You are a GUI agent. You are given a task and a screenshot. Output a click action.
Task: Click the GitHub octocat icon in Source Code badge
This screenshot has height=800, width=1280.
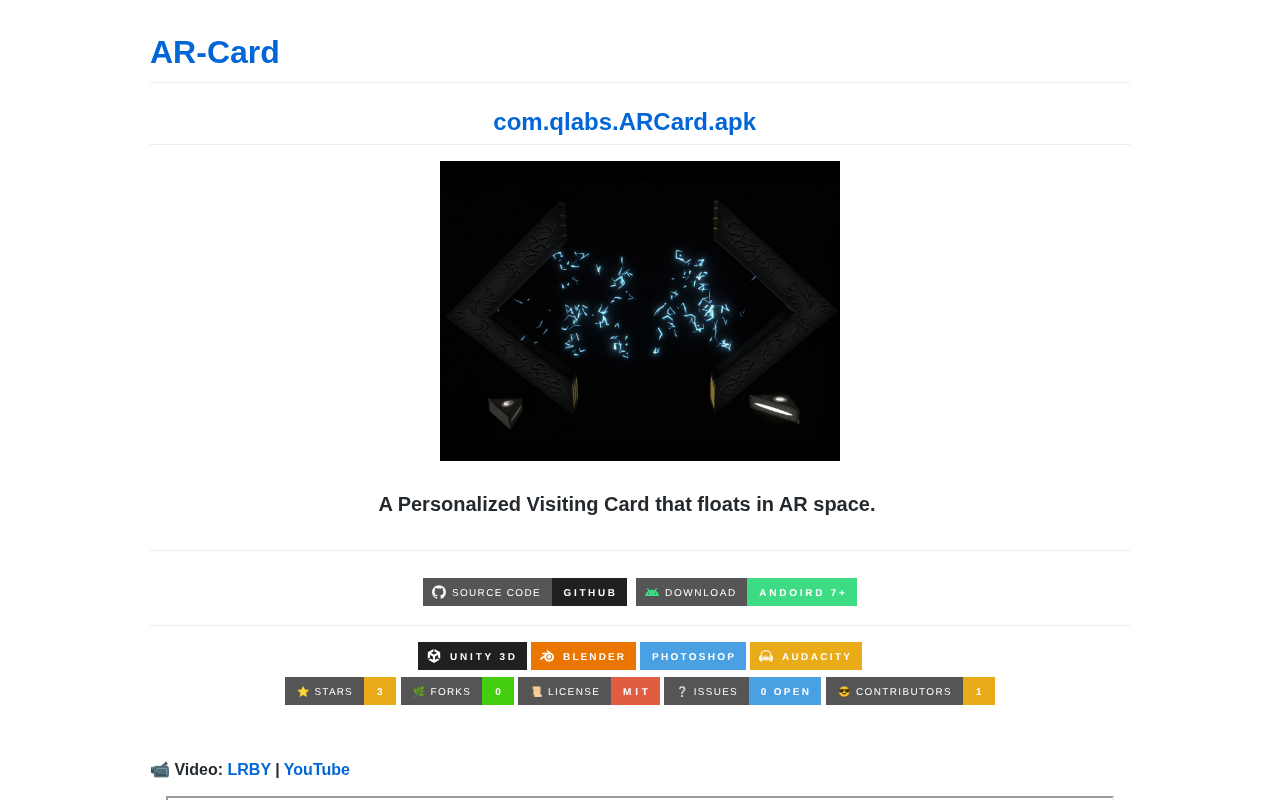pos(439,592)
